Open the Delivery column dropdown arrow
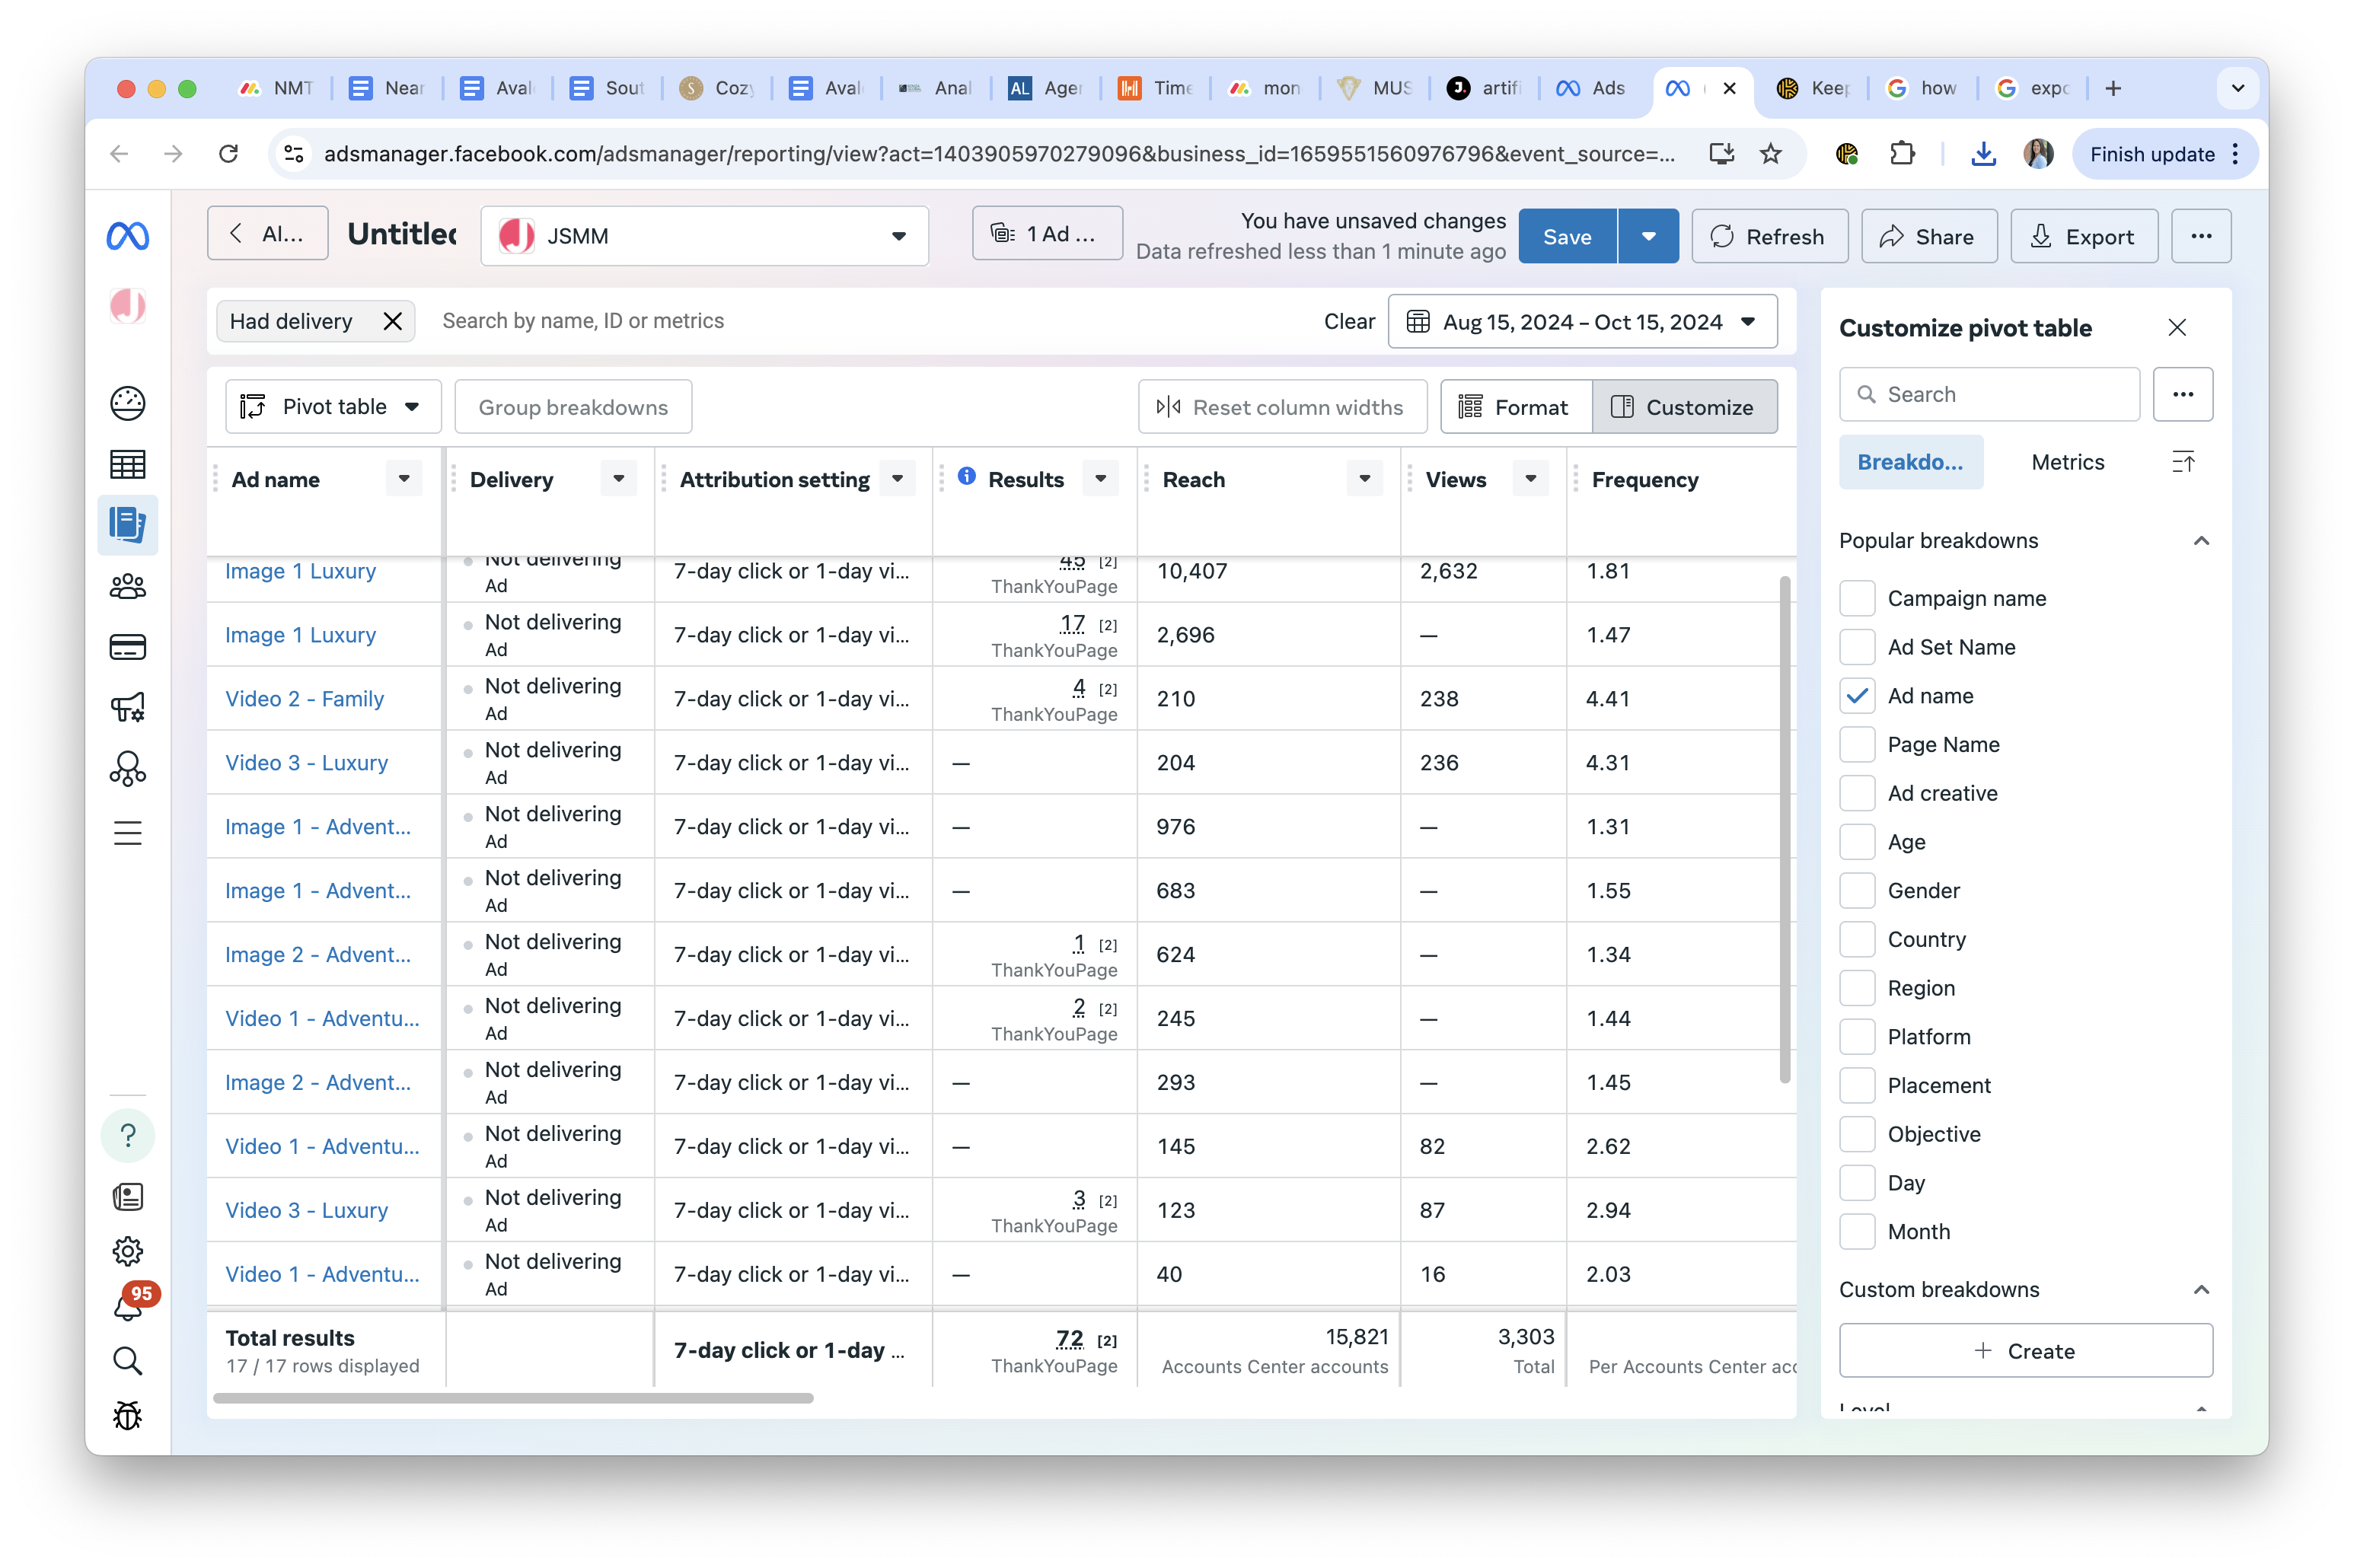The width and height of the screenshot is (2354, 1568). coord(619,479)
